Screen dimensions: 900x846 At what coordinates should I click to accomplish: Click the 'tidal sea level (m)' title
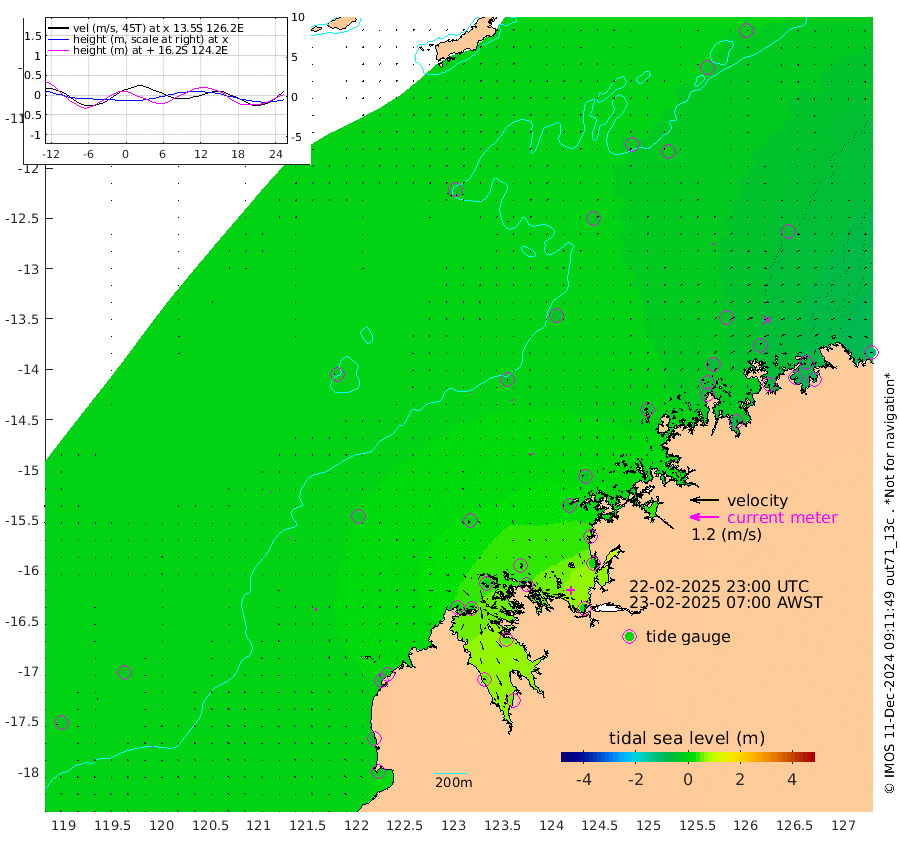coord(687,738)
